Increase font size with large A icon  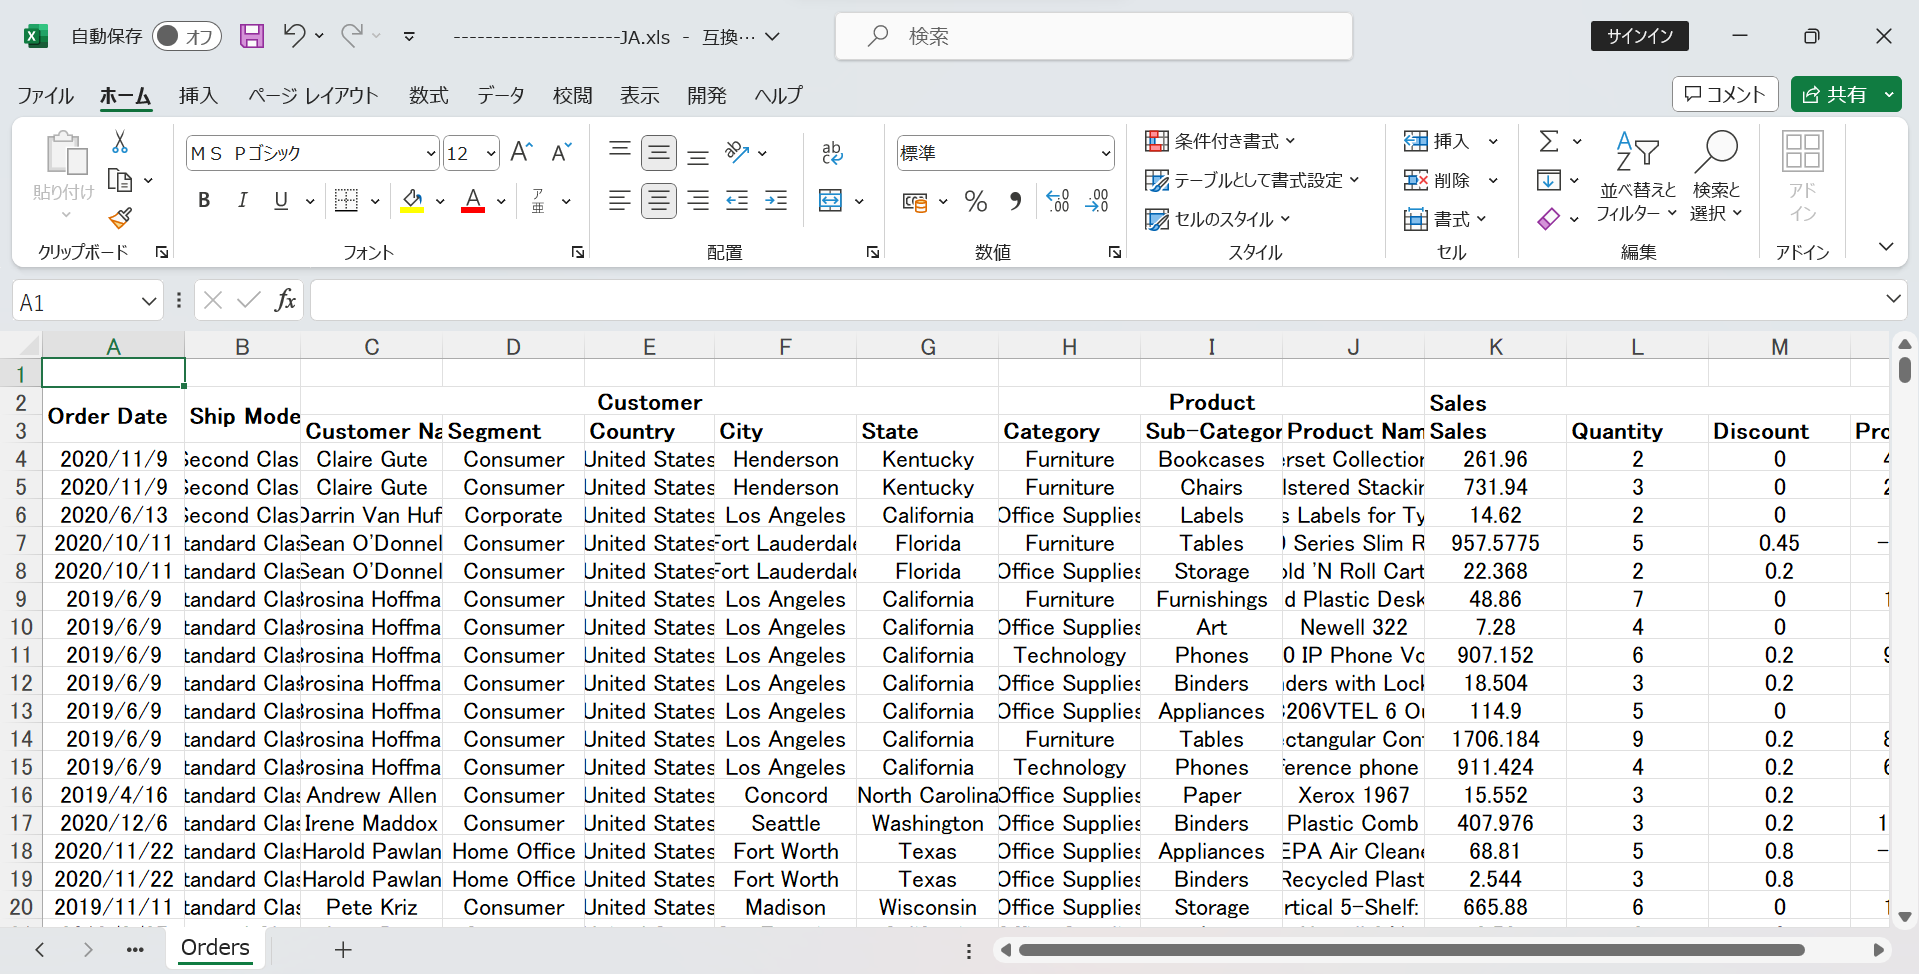[521, 152]
